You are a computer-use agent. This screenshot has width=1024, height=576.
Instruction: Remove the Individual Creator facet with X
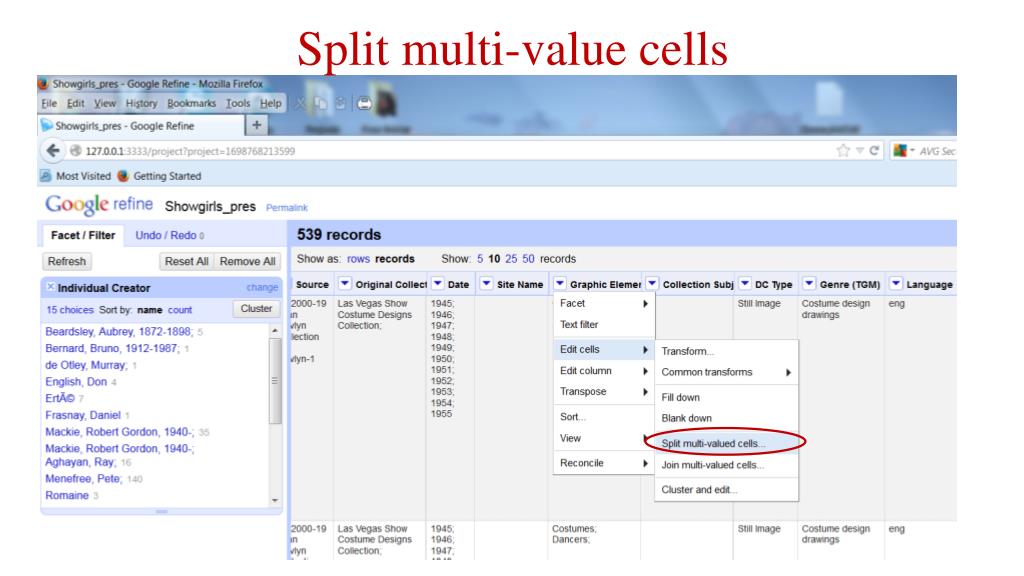(50, 287)
